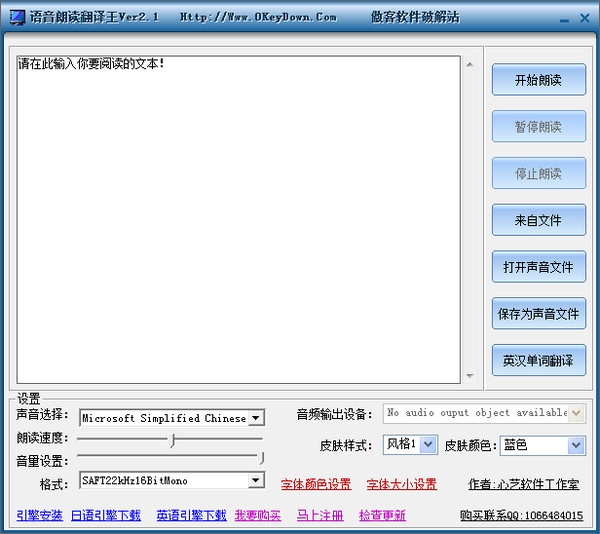Click the app icon in title bar
This screenshot has height=534, width=600.
(x=17, y=18)
